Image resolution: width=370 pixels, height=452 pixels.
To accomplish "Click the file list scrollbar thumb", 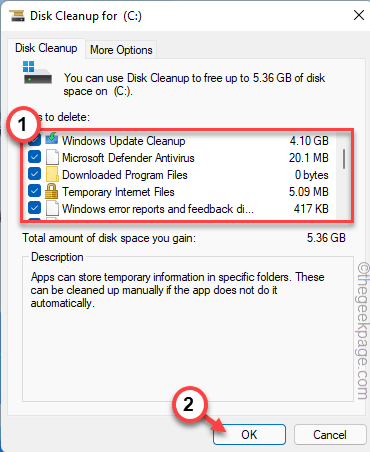I will point(344,159).
